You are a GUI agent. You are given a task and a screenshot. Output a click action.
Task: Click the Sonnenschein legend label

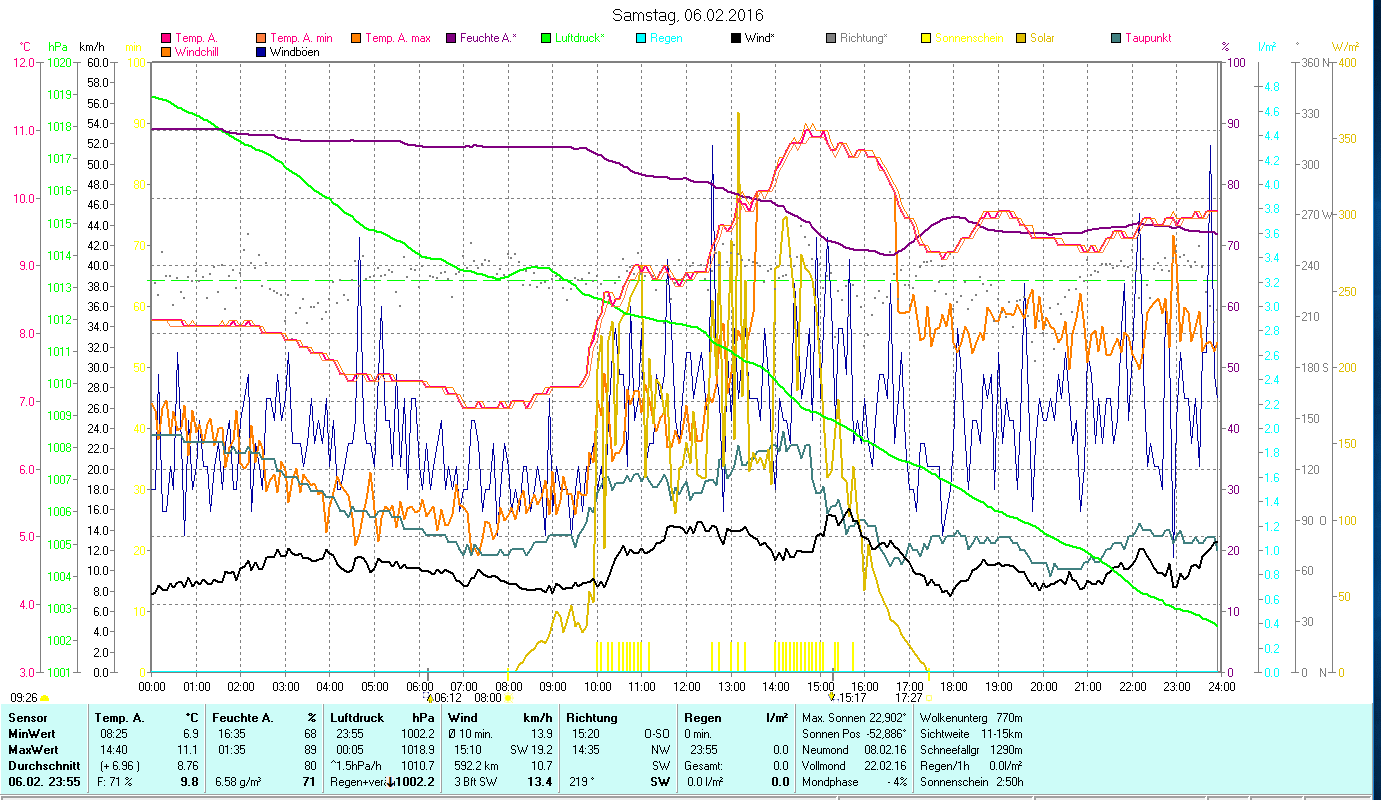(968, 38)
